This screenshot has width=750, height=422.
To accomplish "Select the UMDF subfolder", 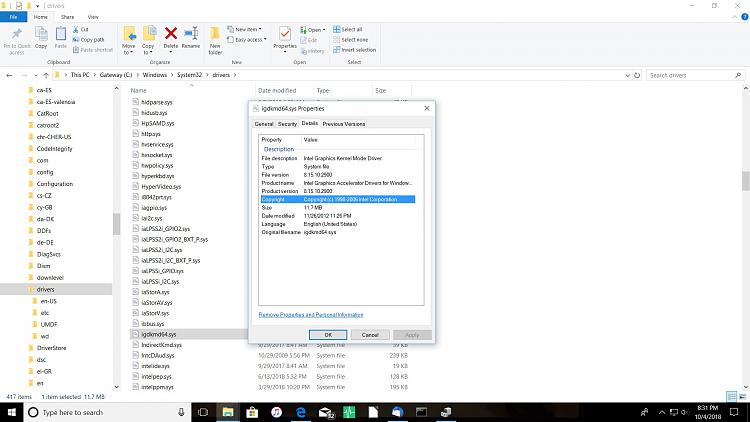I will 48,324.
